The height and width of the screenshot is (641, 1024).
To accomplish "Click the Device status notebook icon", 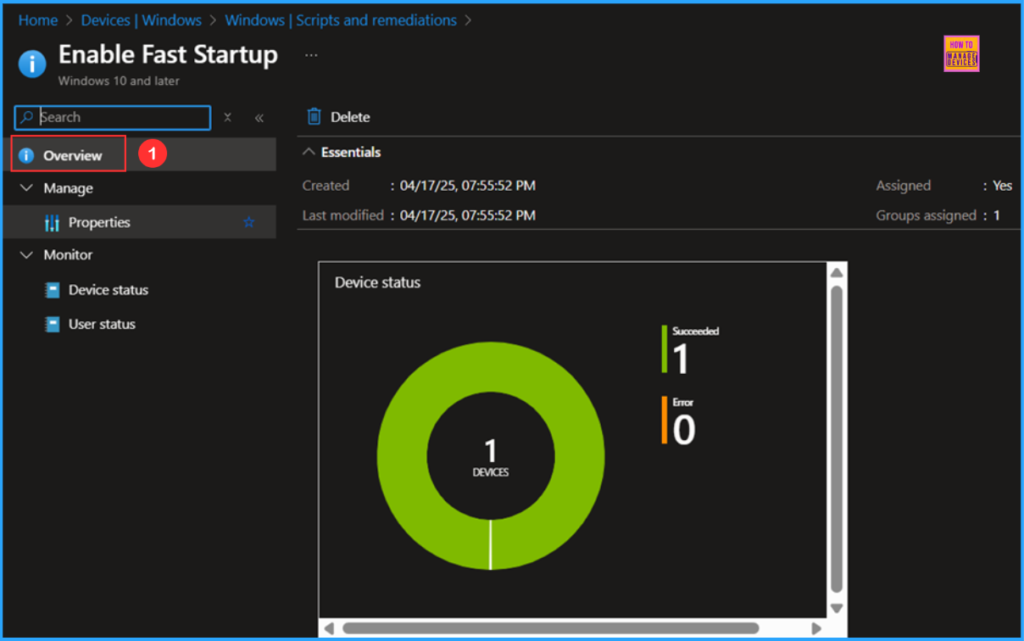I will (52, 290).
